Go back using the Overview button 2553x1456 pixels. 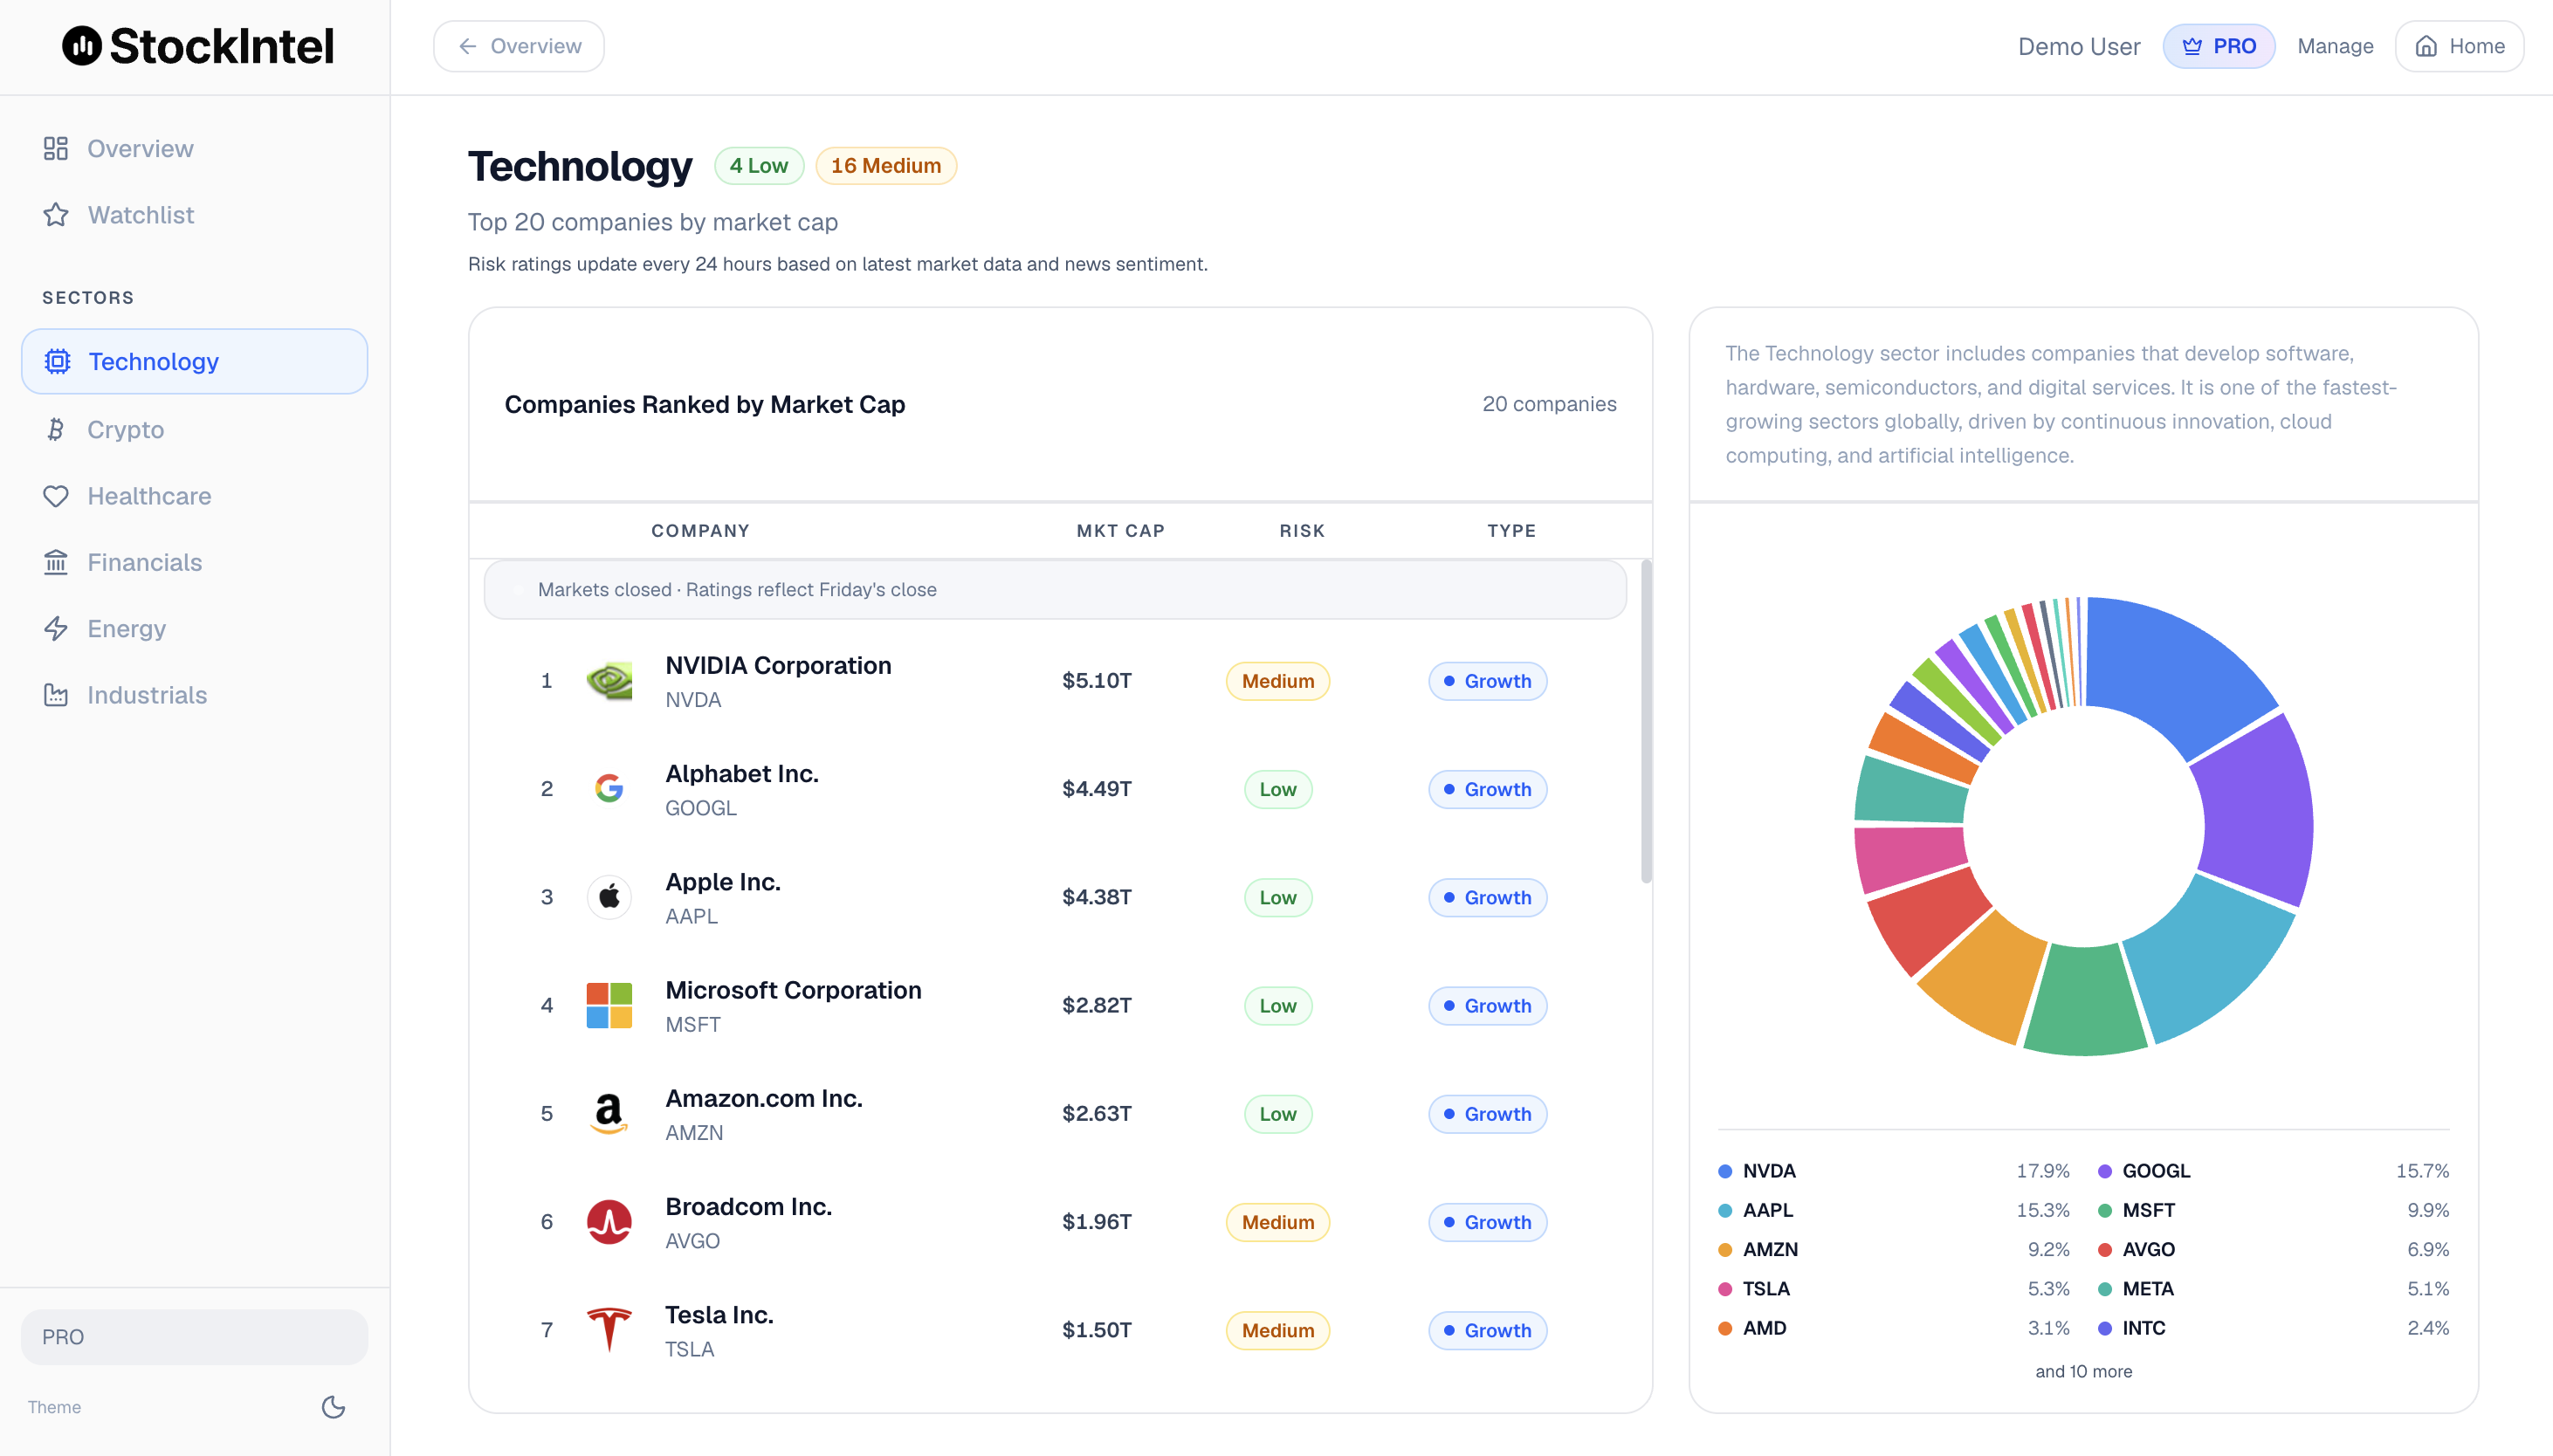tap(518, 46)
